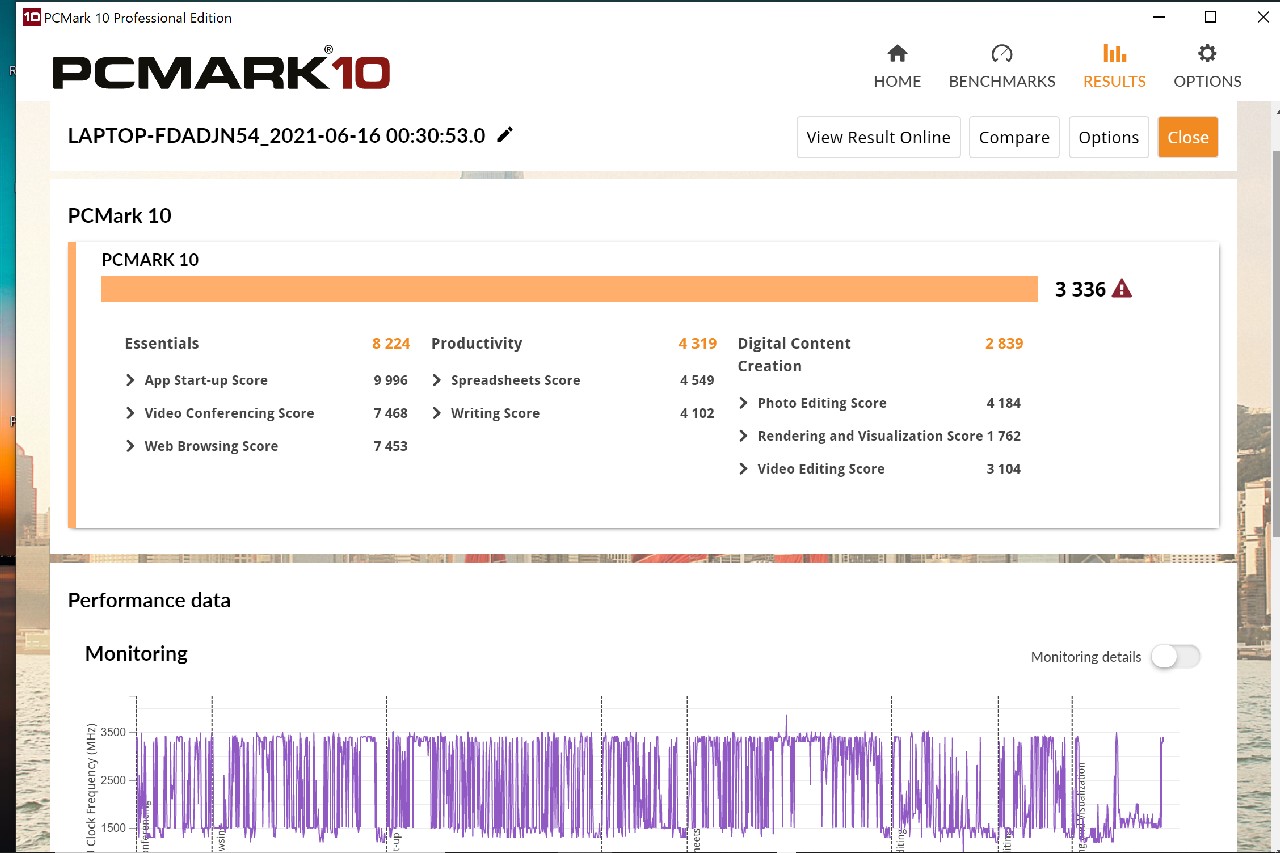Click the Compare button
Screen dimensions: 1280x853
(1014, 137)
